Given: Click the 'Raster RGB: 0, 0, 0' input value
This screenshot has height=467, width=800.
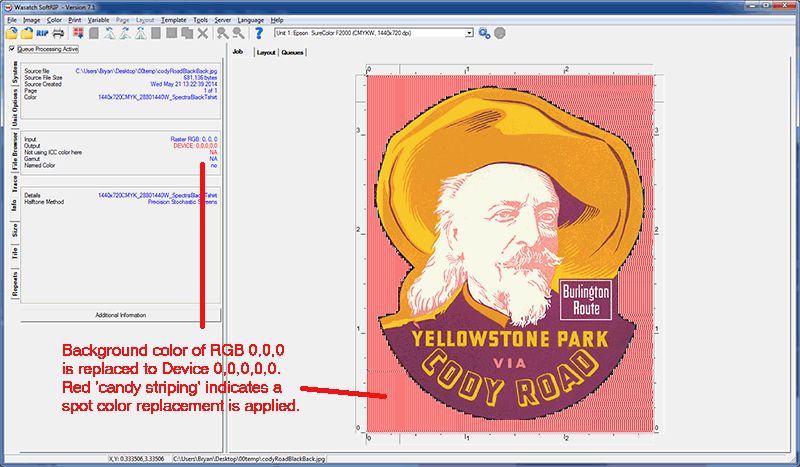Looking at the screenshot, I should point(194,139).
